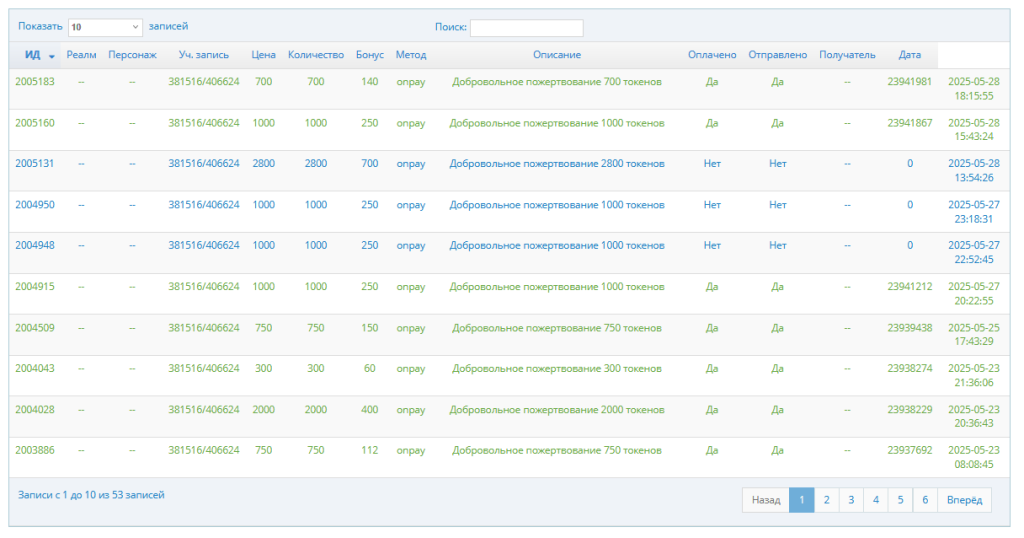This screenshot has height=538, width=1024.
Task: Jump to page 6 of records
Action: (925, 500)
